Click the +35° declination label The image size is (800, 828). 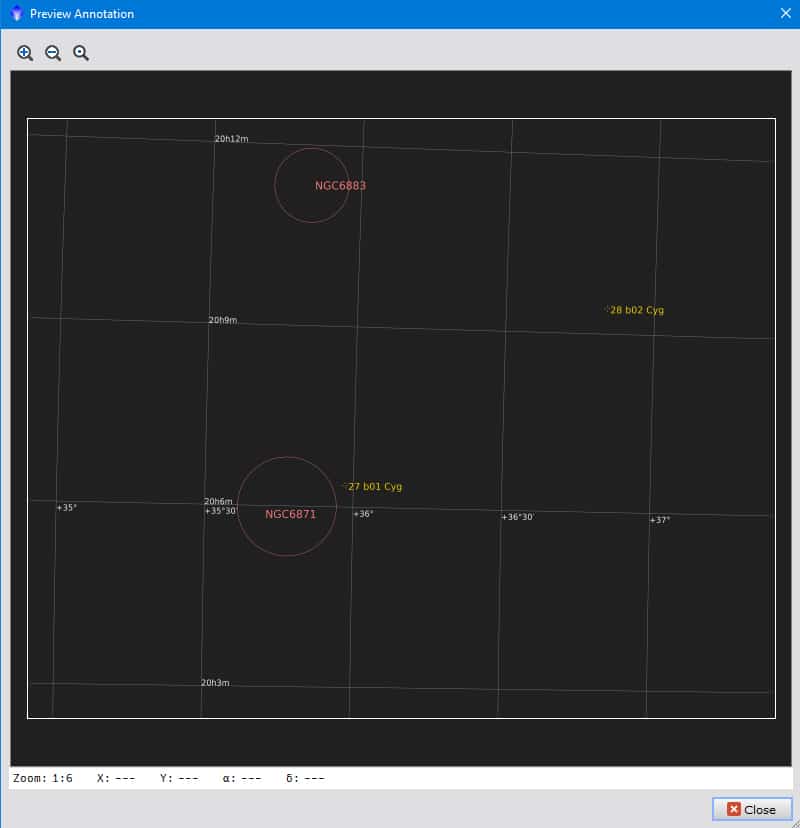point(67,507)
